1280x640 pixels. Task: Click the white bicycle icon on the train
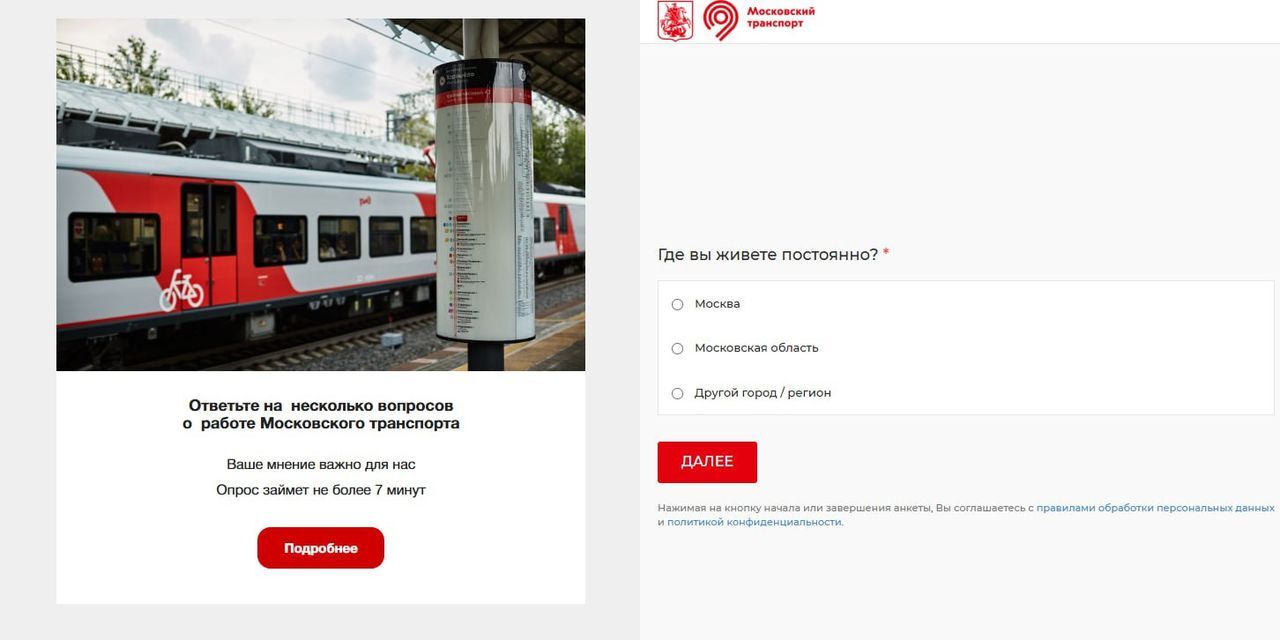click(x=181, y=291)
